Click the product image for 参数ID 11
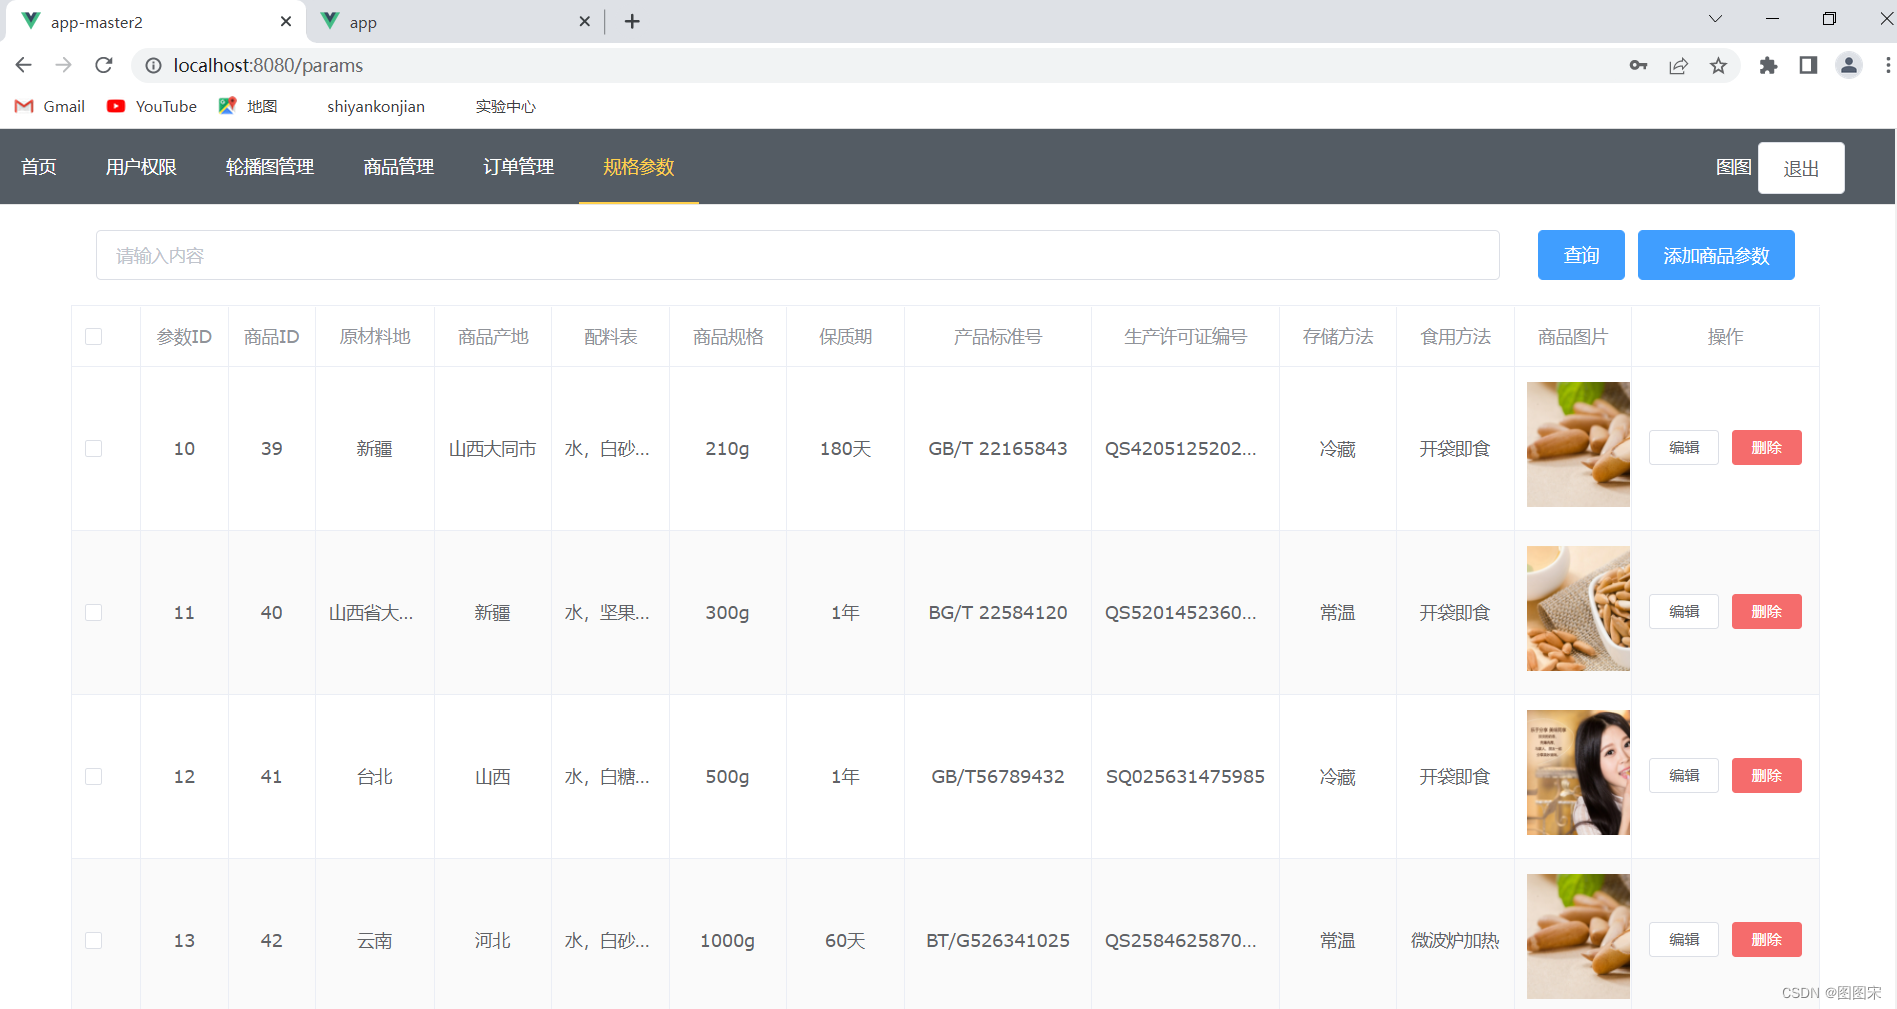Viewport: 1897px width, 1009px height. coord(1578,608)
